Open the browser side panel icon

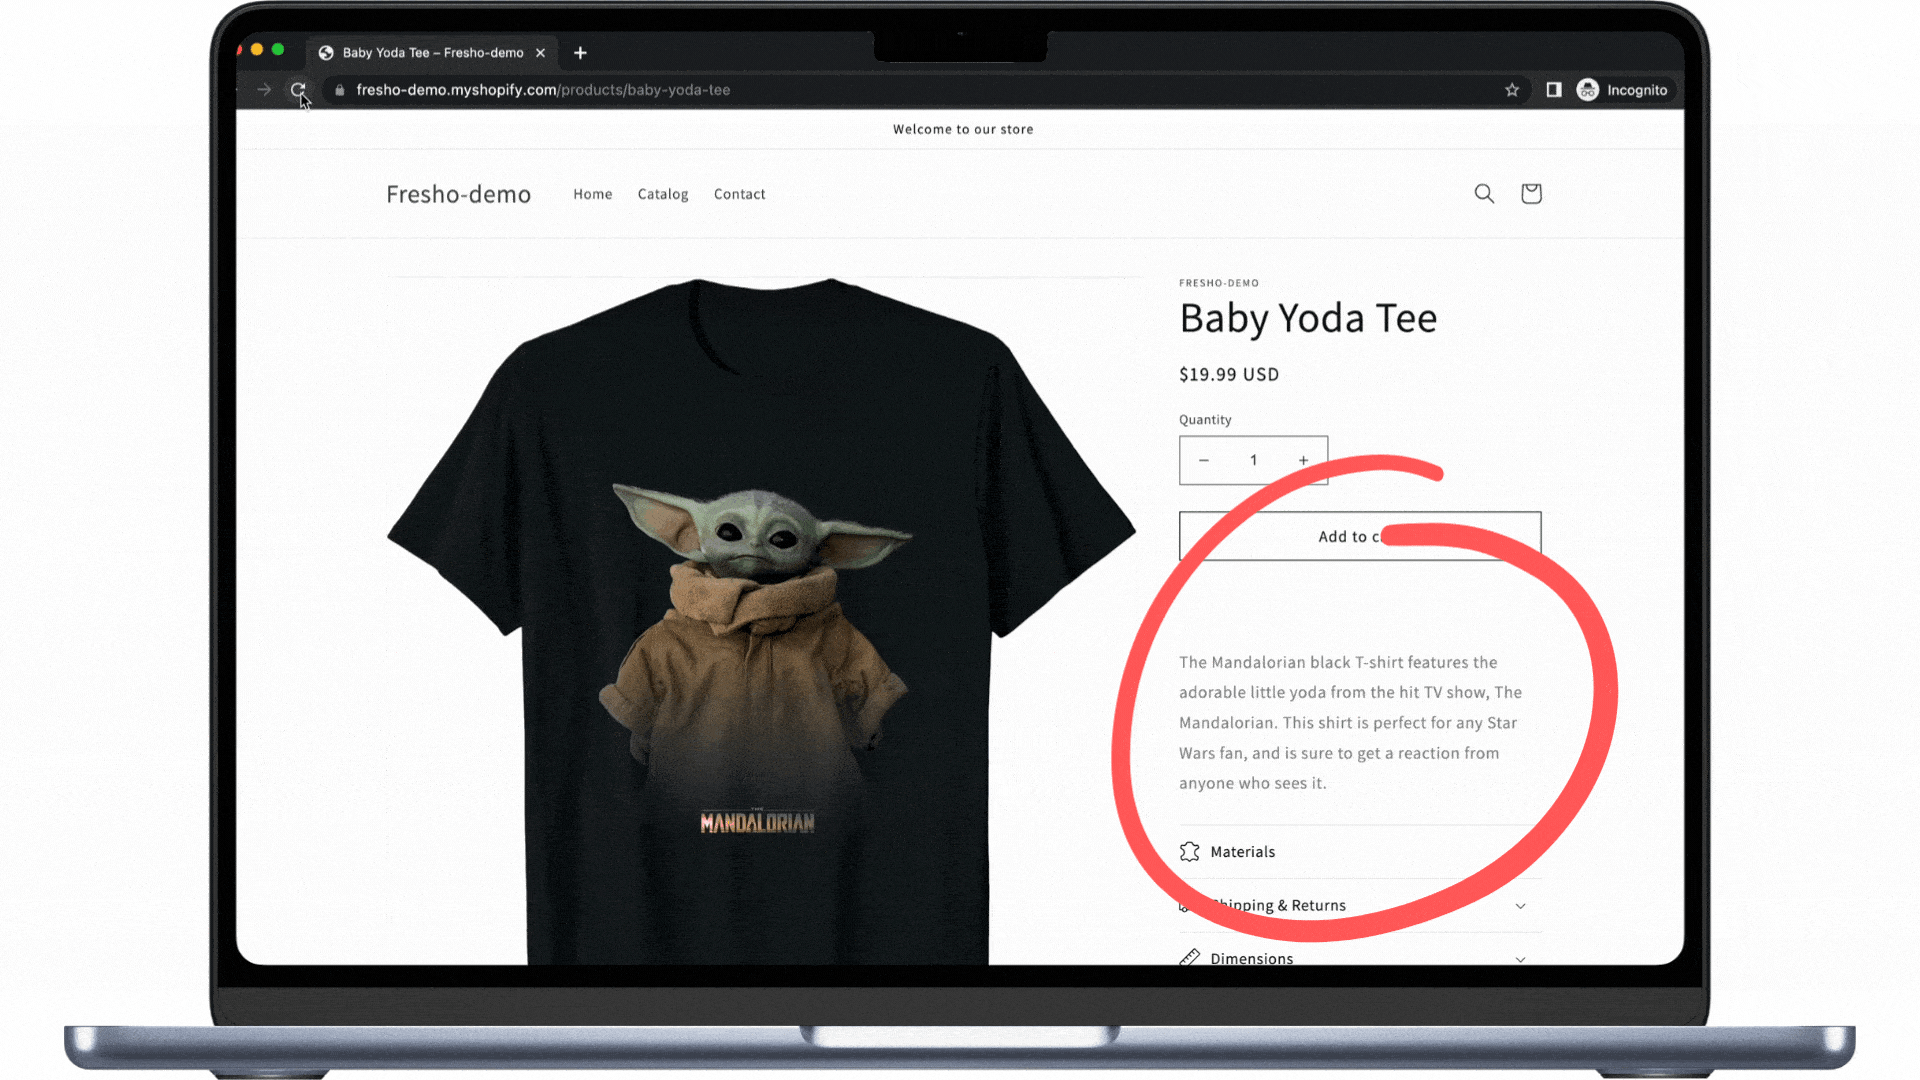pos(1554,90)
